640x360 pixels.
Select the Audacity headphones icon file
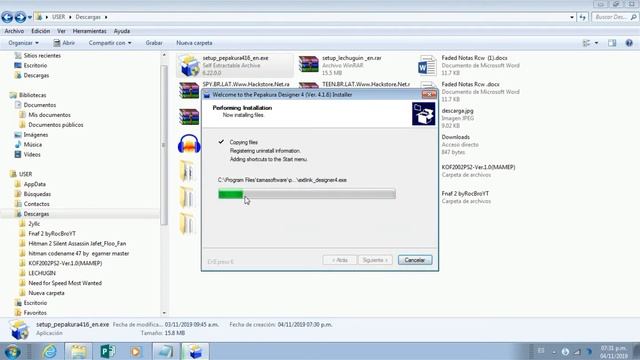(x=189, y=144)
